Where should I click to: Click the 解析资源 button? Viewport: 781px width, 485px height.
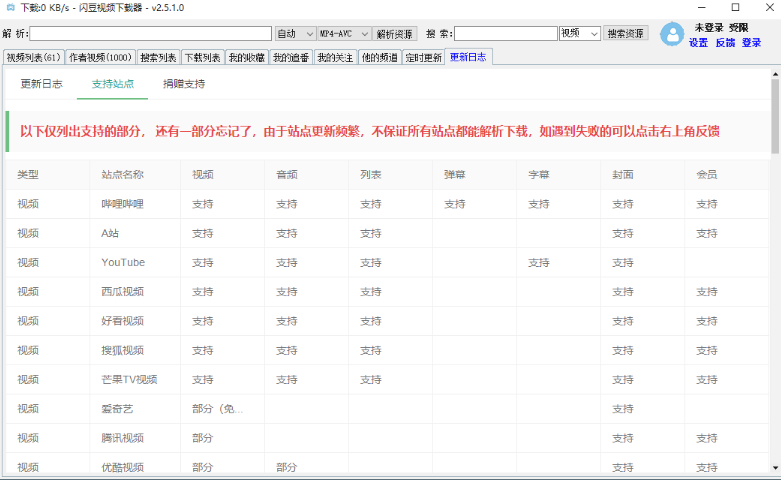[x=394, y=33]
